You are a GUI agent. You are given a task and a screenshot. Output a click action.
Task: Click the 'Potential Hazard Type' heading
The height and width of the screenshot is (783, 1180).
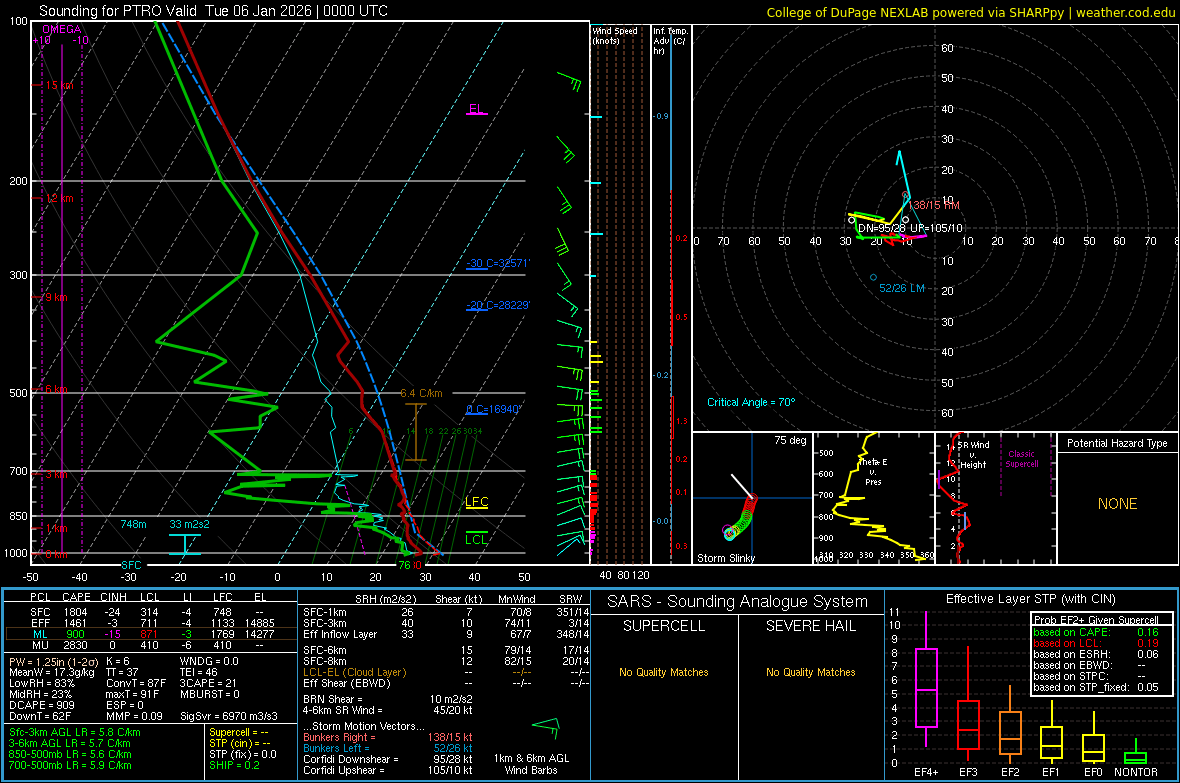coord(1118,443)
